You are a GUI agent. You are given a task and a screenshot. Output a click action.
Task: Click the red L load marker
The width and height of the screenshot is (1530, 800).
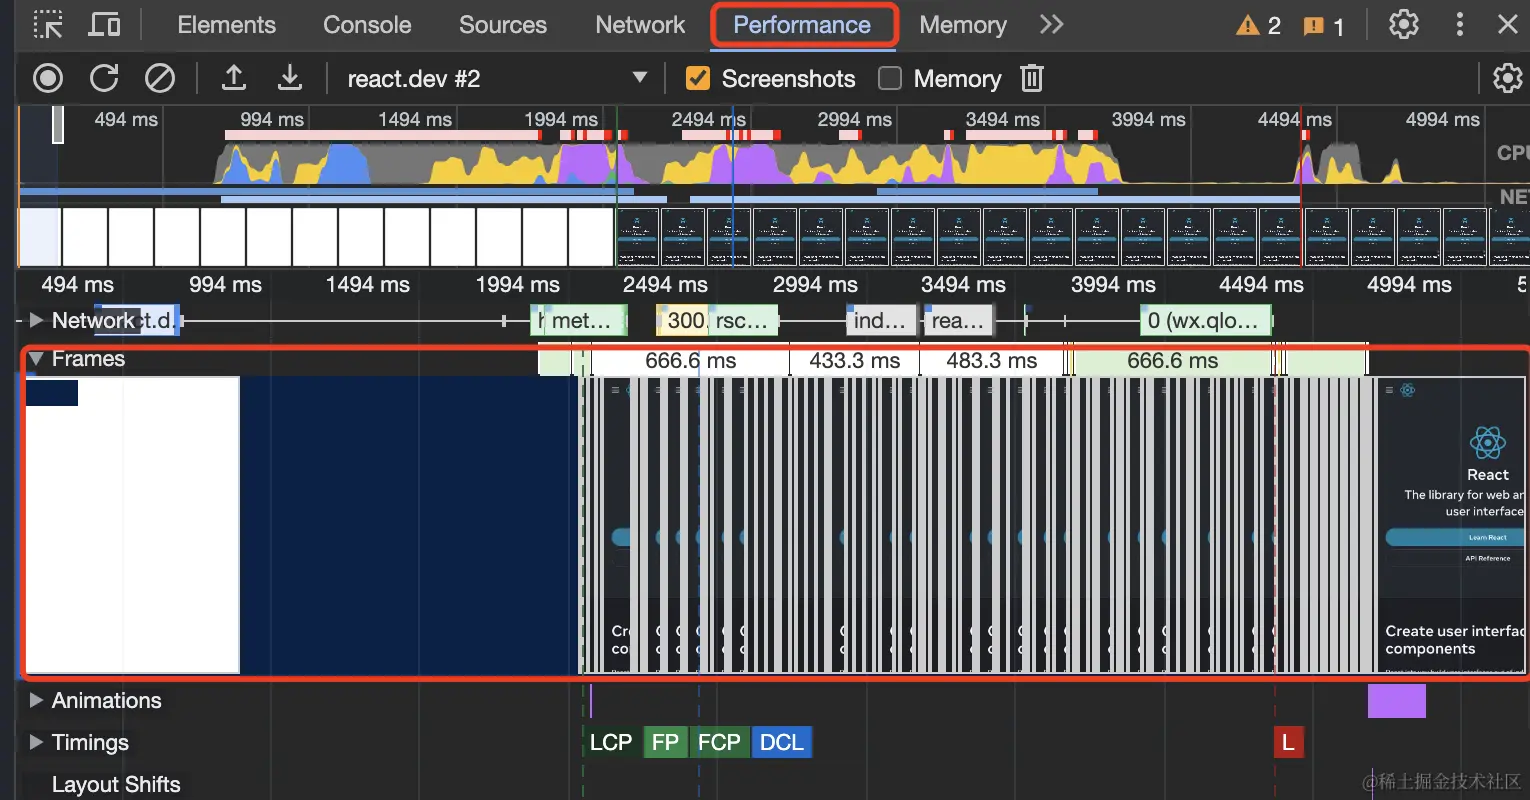pyautogui.click(x=1288, y=742)
